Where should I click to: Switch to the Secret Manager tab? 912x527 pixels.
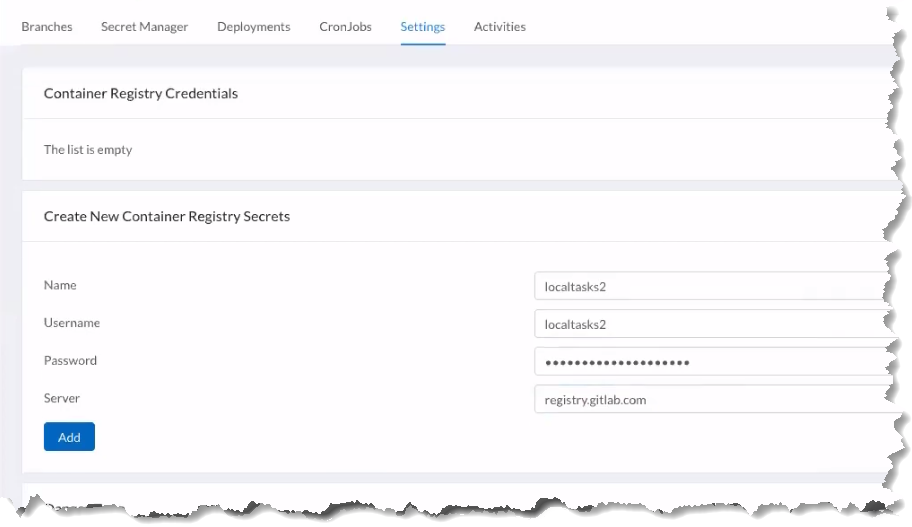coord(144,27)
